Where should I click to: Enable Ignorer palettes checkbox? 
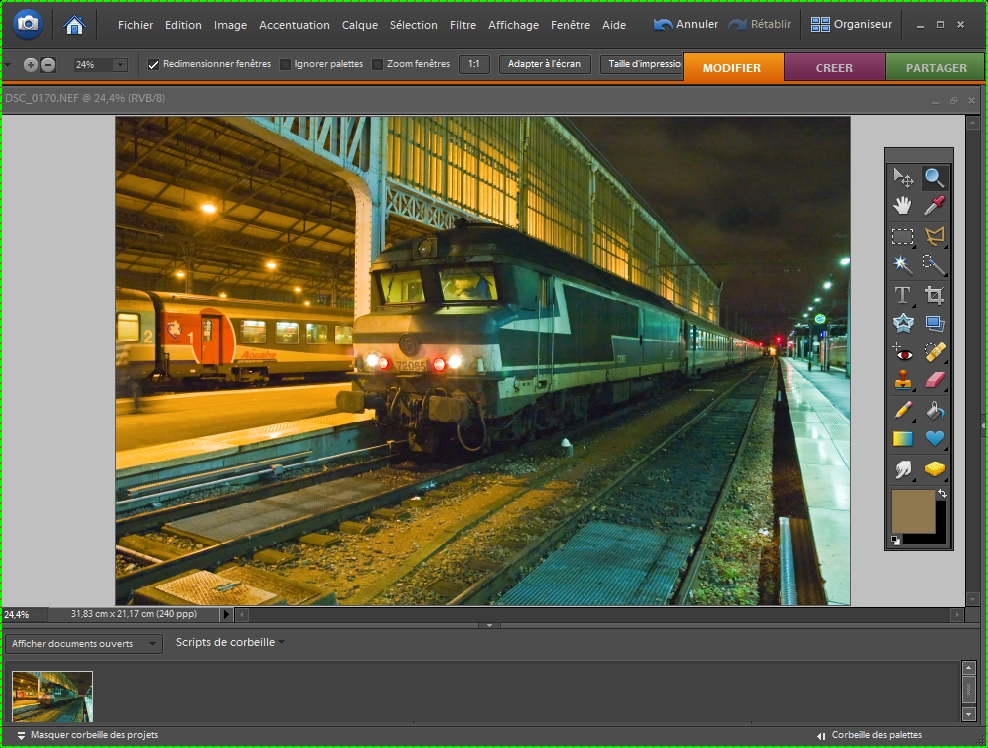pos(285,64)
